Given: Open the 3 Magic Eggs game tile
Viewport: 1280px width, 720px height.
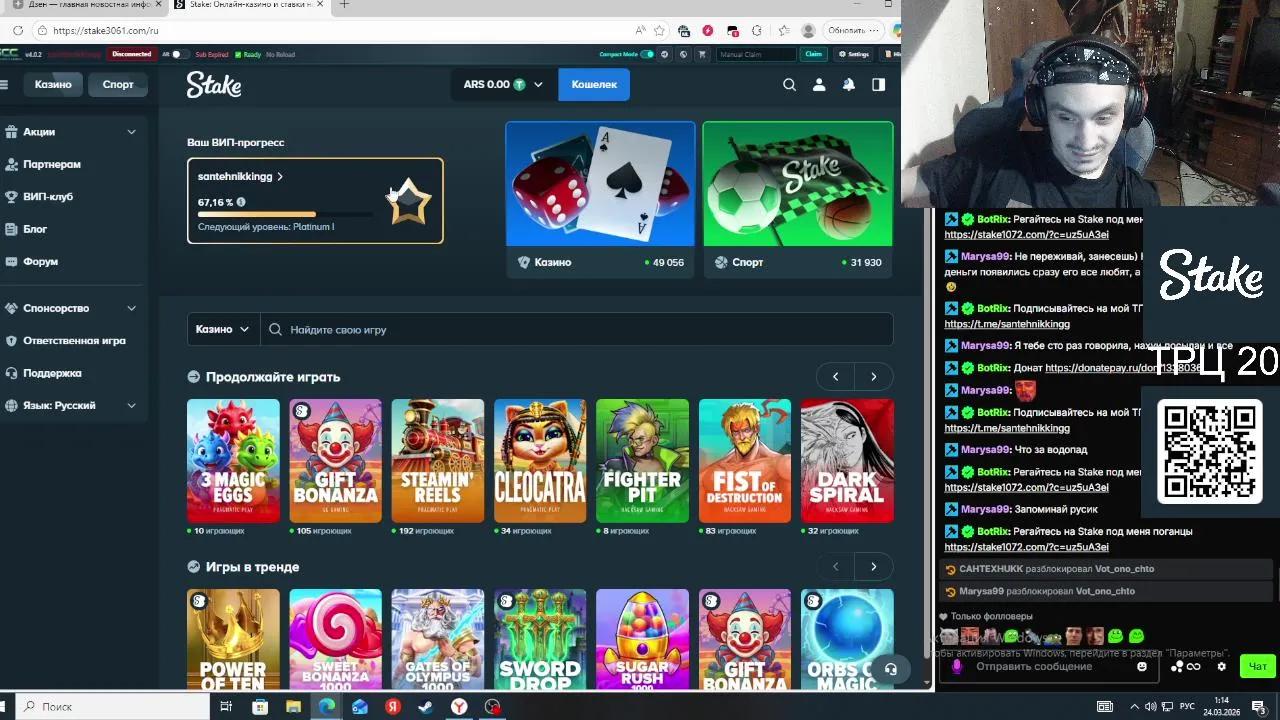Looking at the screenshot, I should [x=233, y=461].
